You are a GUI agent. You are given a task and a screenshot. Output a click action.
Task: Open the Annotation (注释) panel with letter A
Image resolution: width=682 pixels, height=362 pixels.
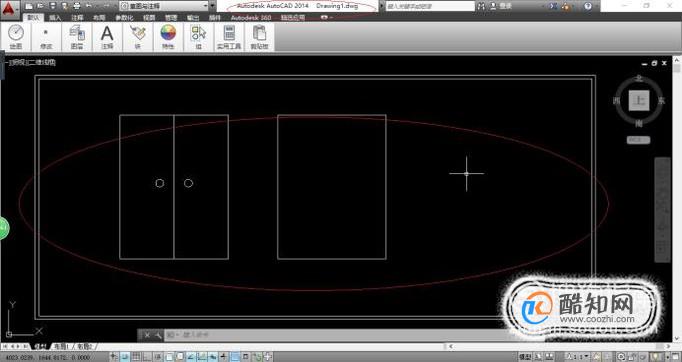click(107, 37)
